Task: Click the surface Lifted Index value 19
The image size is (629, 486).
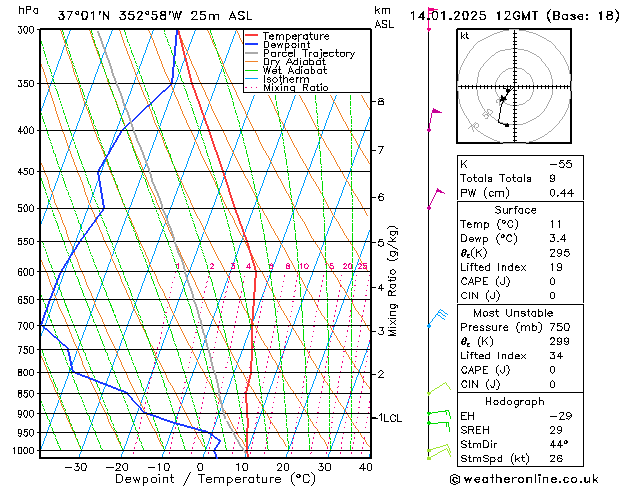Action: tap(556, 267)
